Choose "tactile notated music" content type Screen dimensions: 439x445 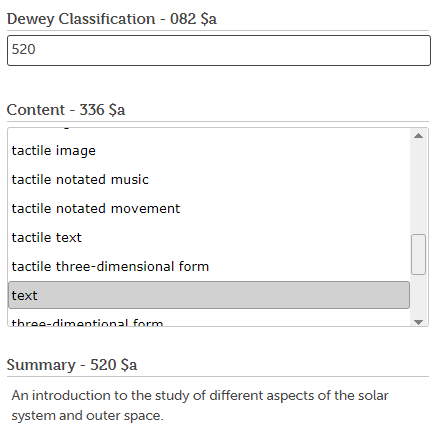(x=209, y=180)
